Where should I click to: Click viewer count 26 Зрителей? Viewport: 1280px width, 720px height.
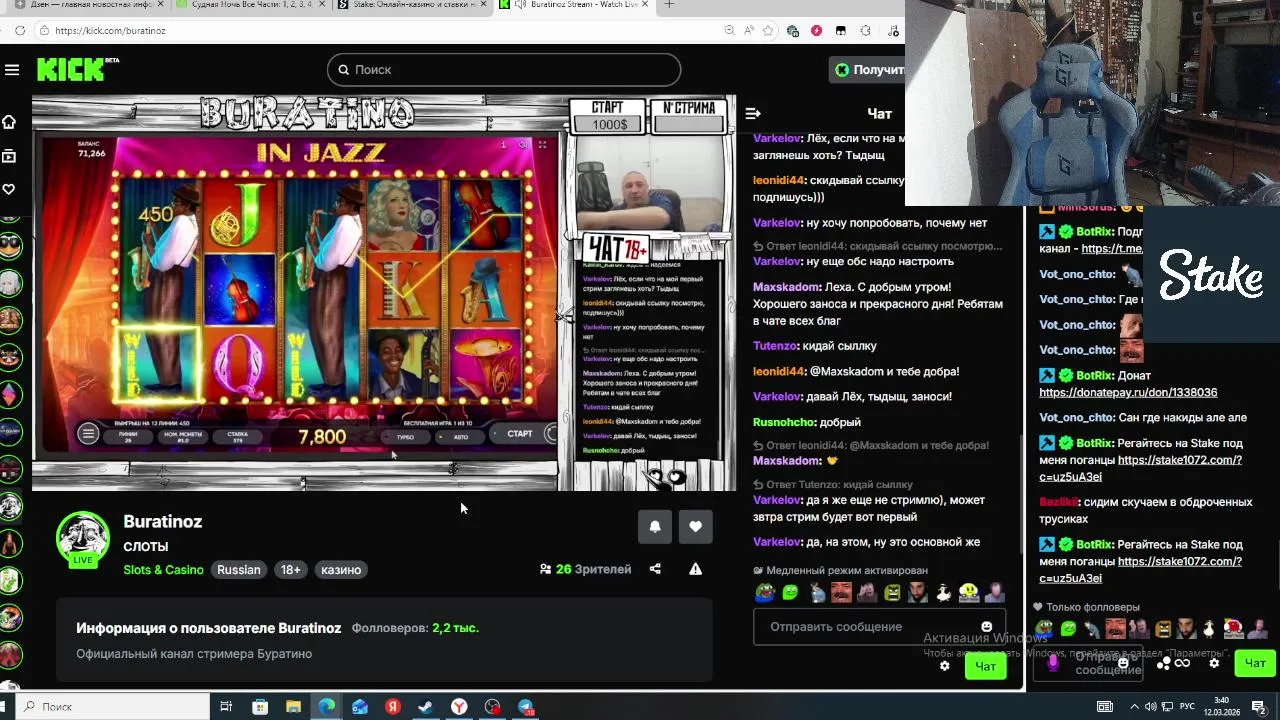(585, 569)
